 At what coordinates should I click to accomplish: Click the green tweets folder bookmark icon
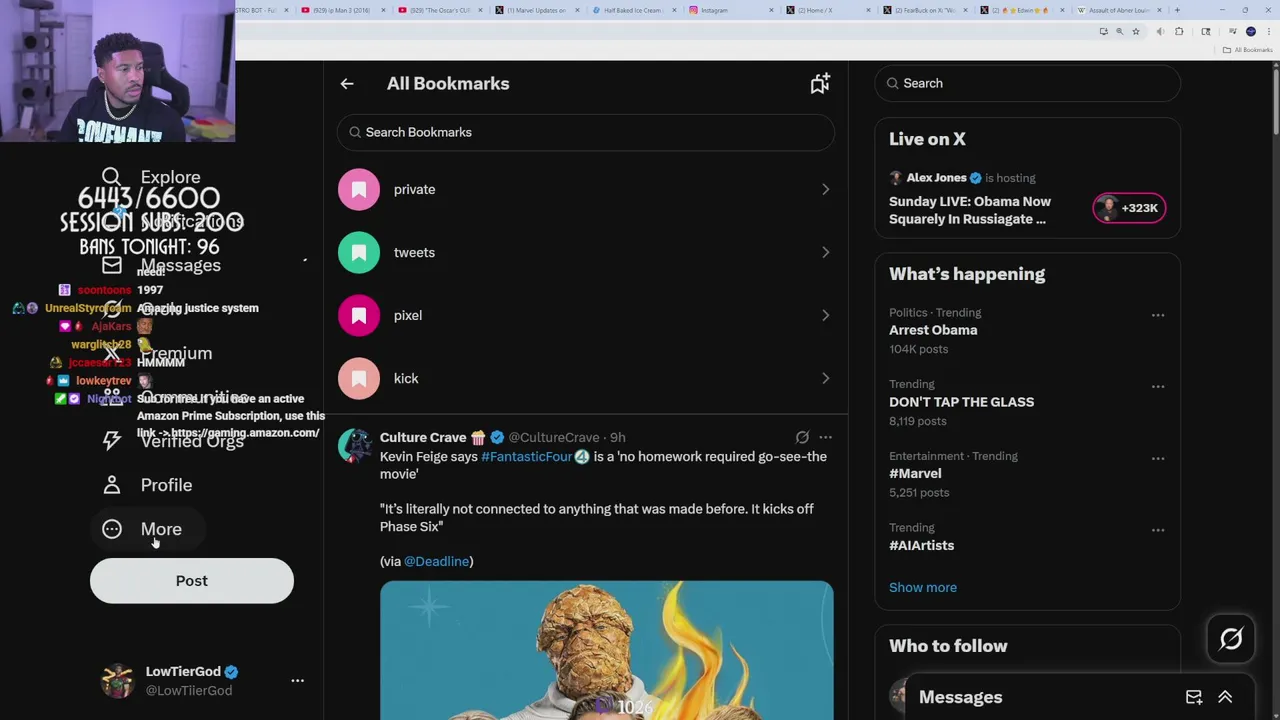coord(359,252)
